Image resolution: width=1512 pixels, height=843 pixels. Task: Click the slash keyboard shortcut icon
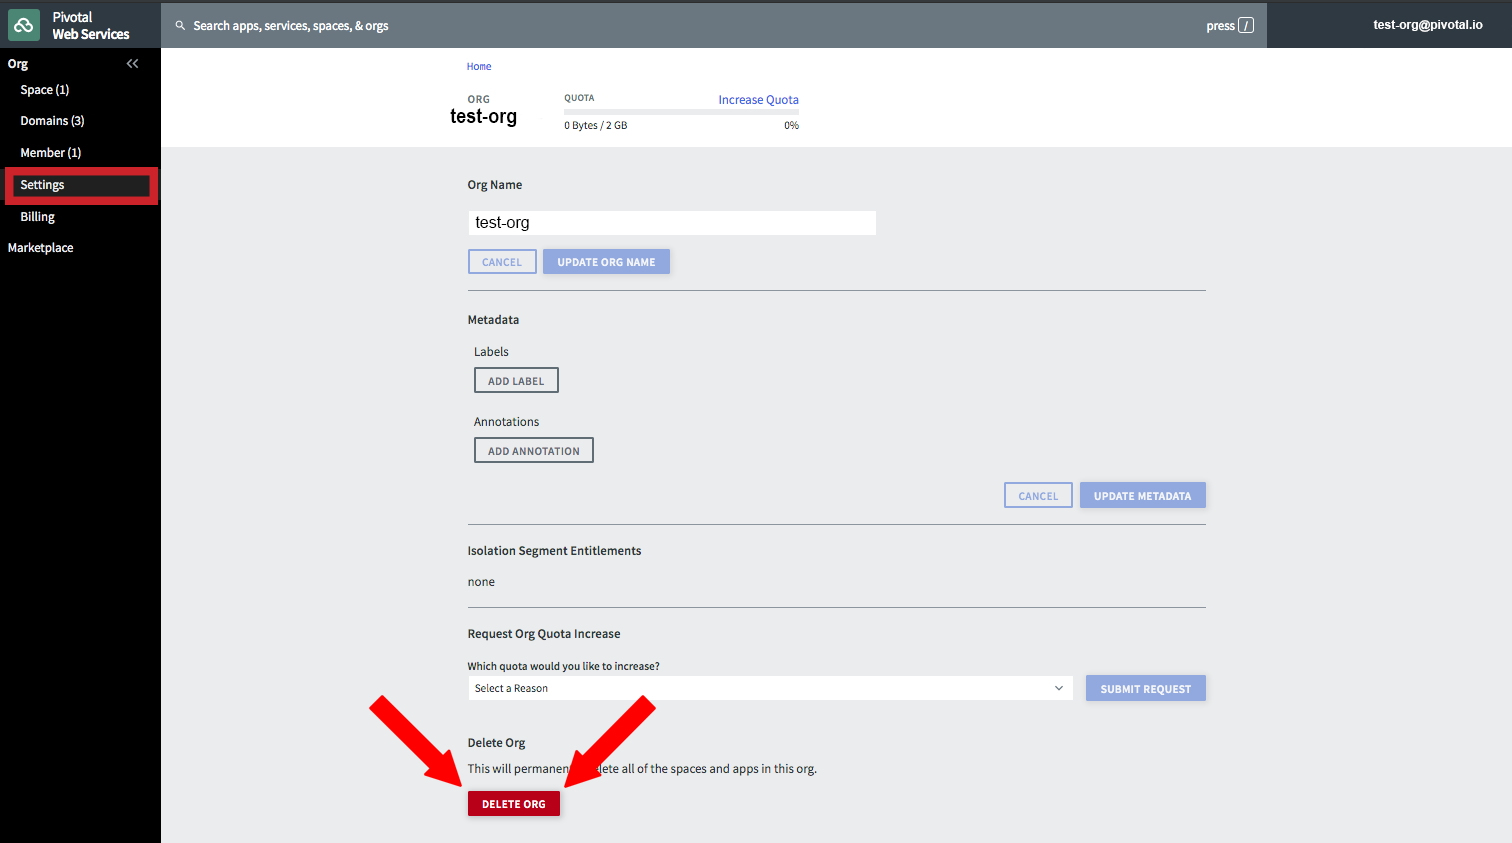pyautogui.click(x=1245, y=26)
